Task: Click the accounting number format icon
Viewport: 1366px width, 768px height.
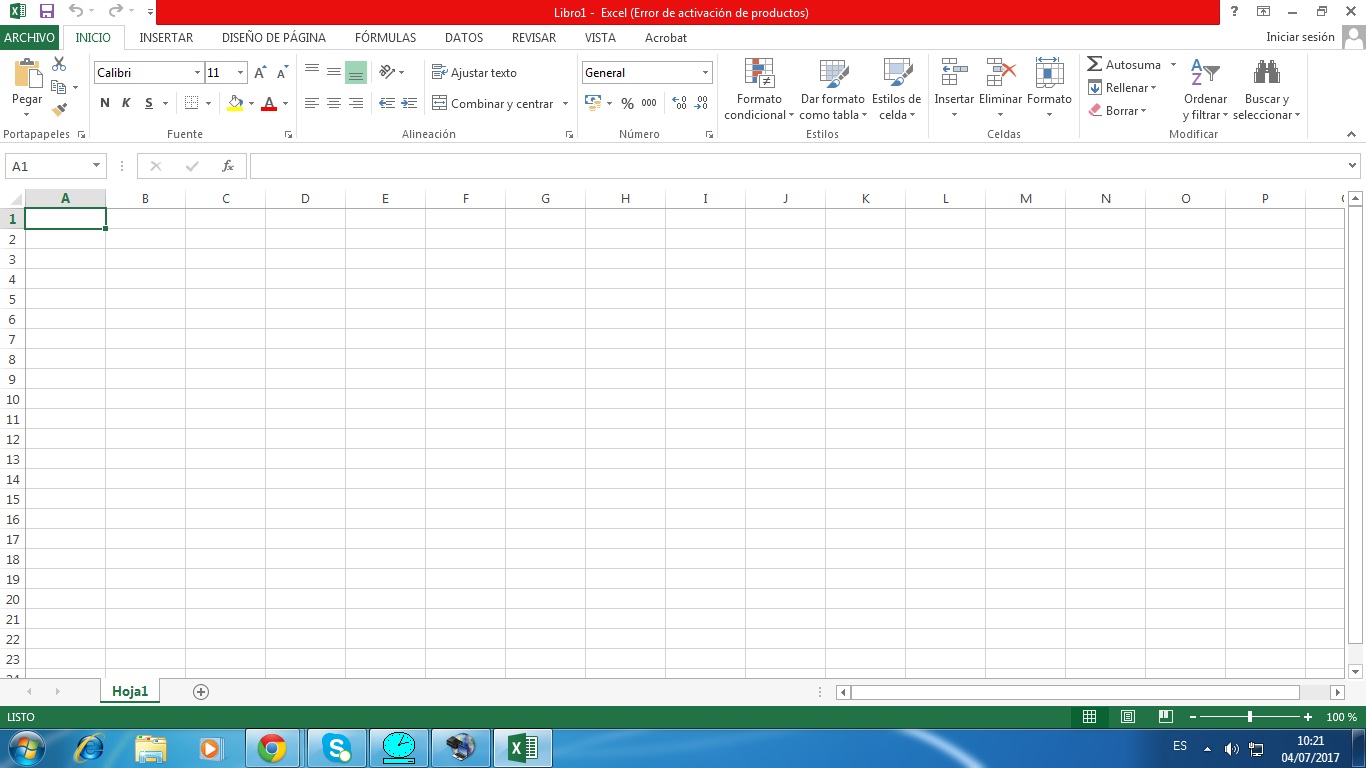Action: coord(593,103)
